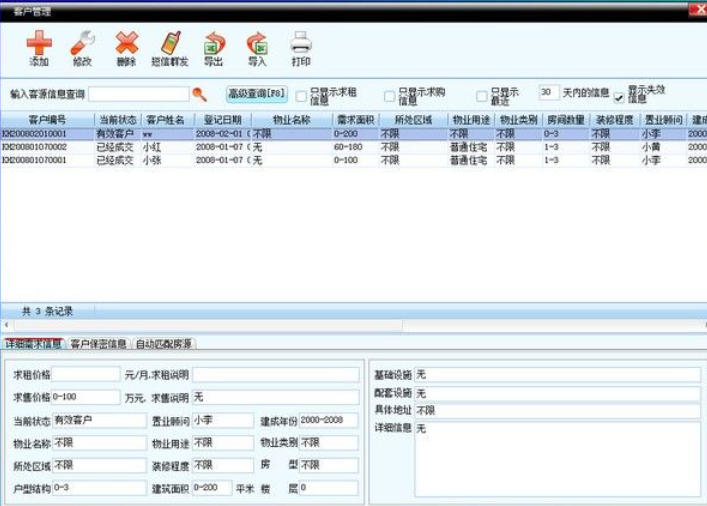Enable the 只显示求租信息 checkbox
707x506 pixels.
pos(301,94)
